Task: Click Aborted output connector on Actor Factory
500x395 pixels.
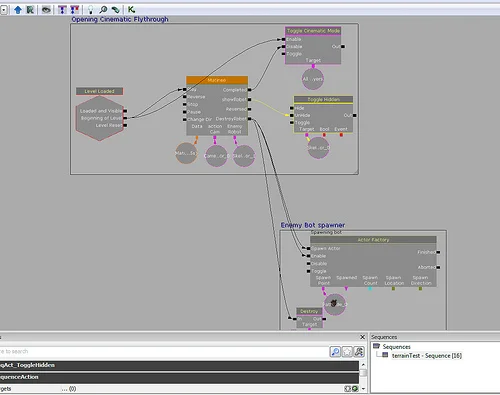Action: [x=438, y=267]
